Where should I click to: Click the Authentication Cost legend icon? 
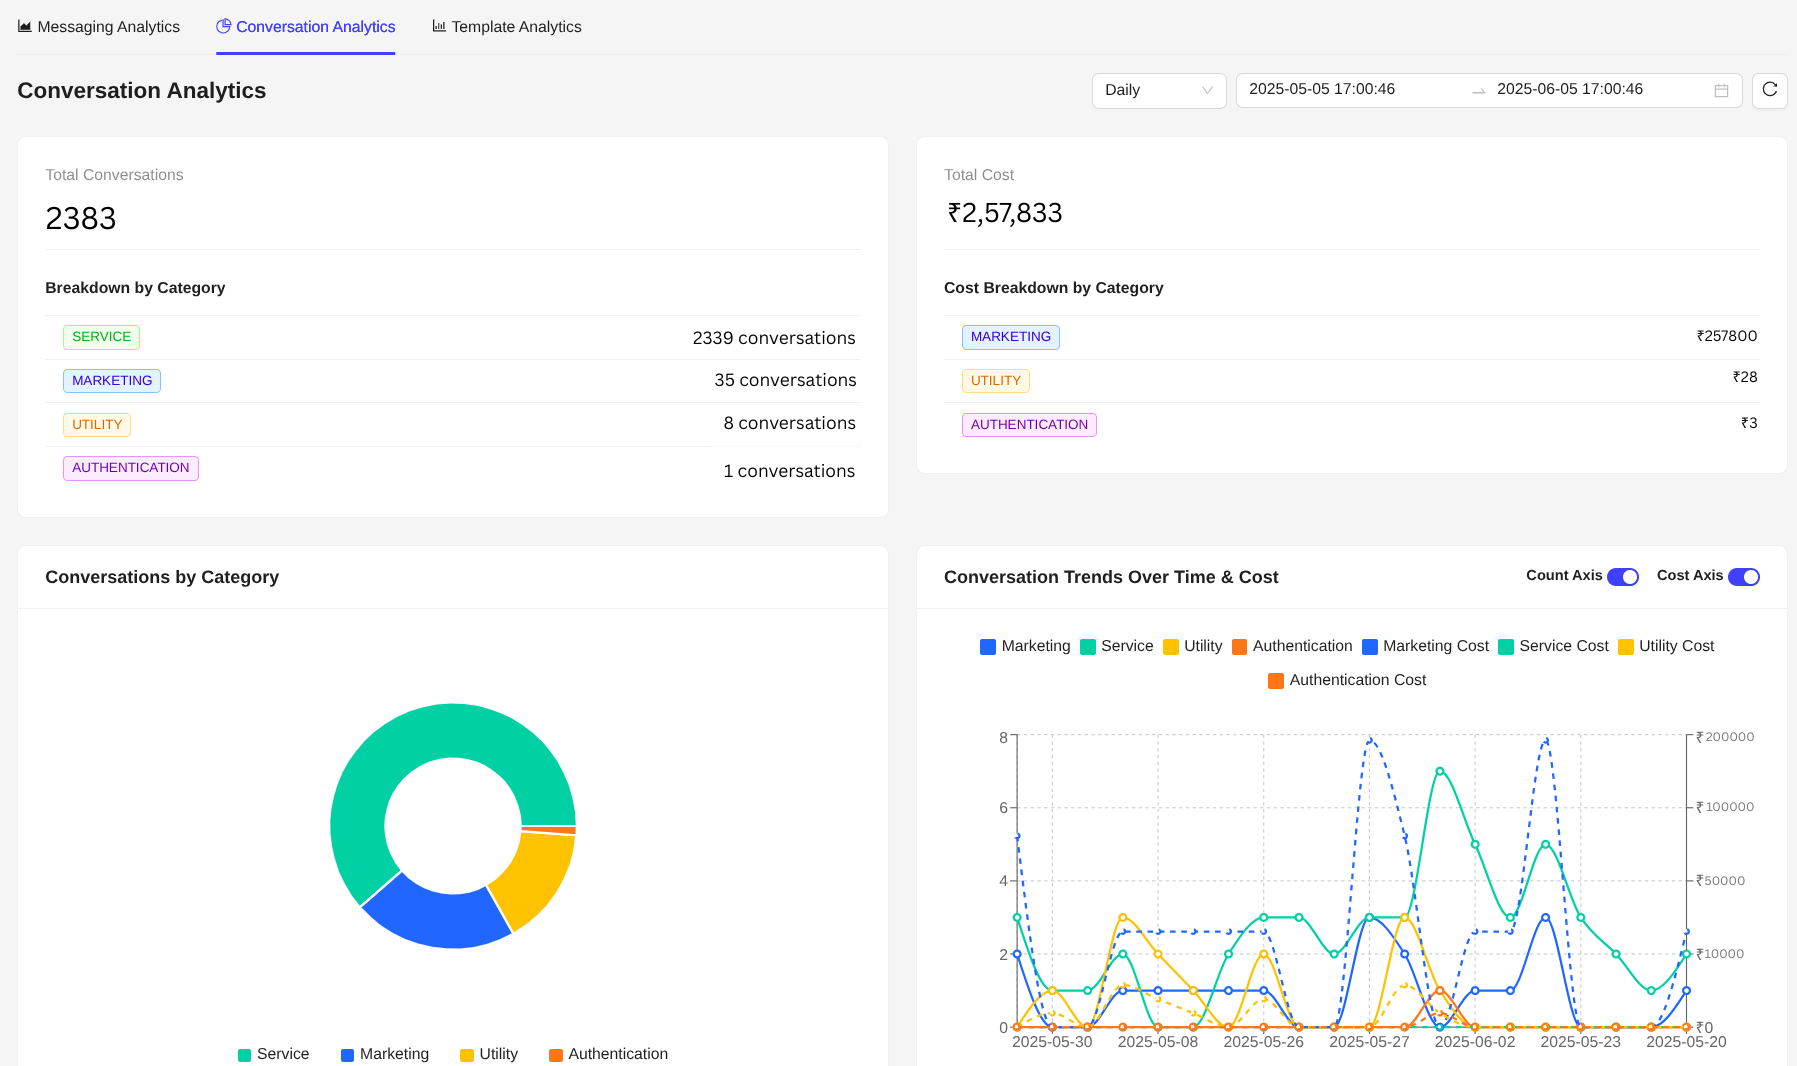[x=1276, y=681]
